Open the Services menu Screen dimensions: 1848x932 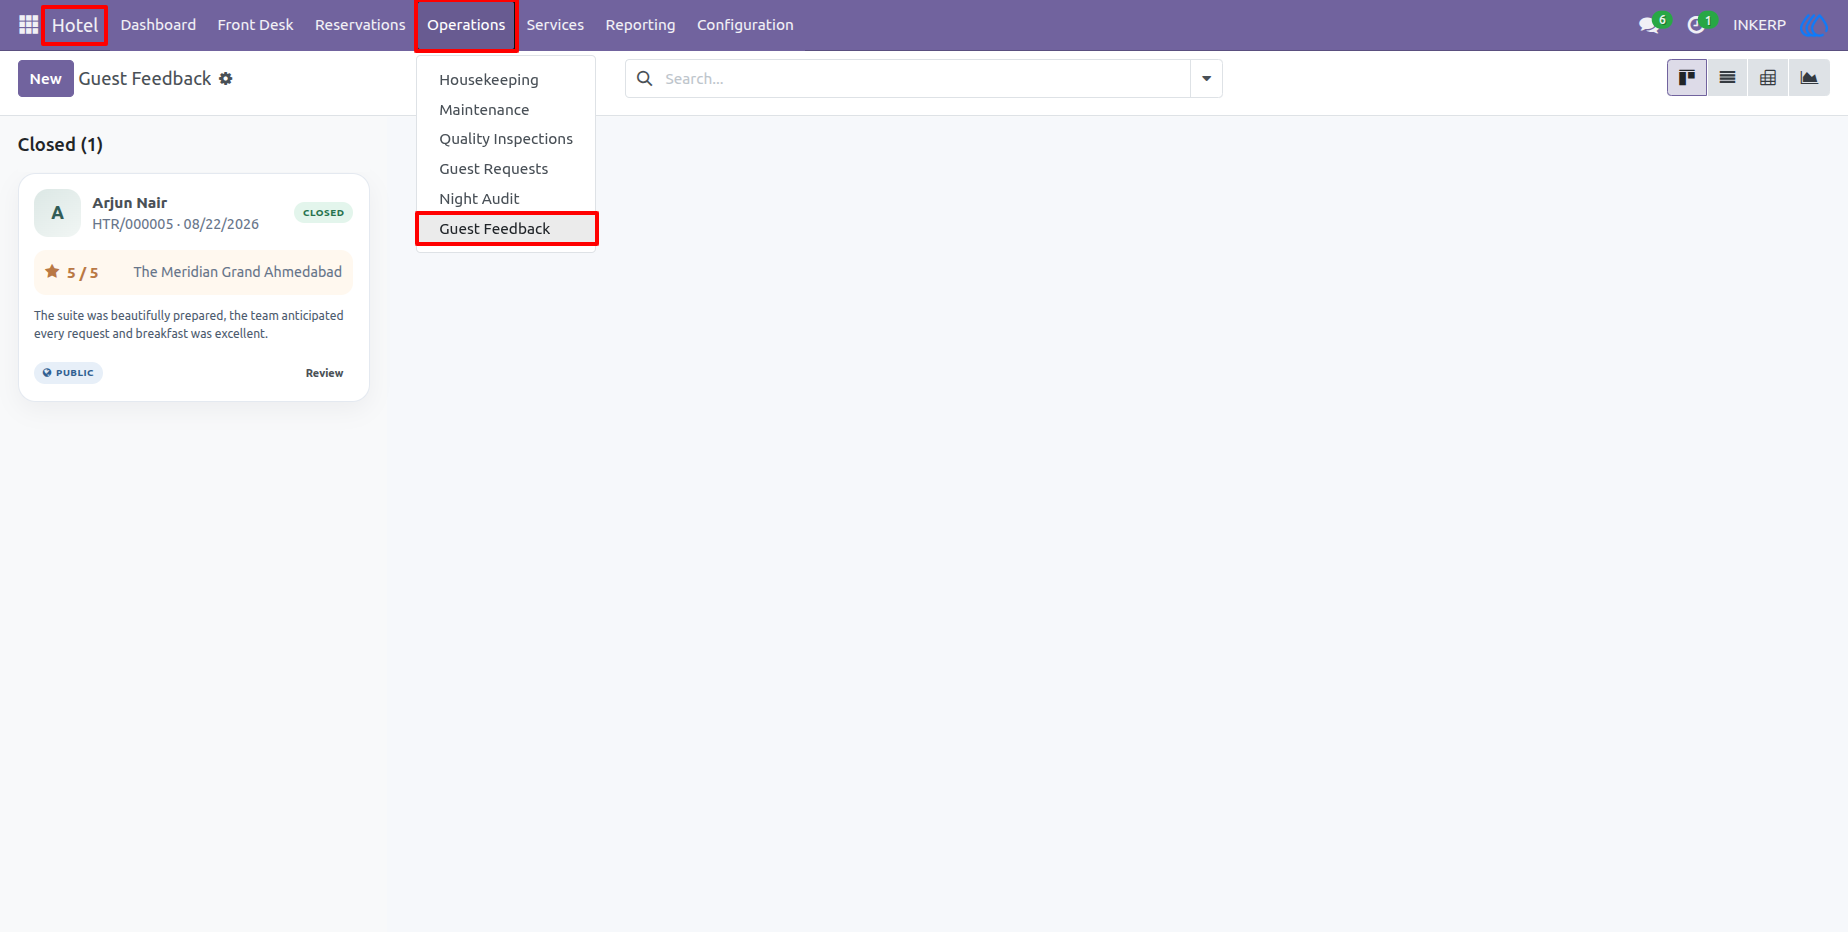coord(555,25)
